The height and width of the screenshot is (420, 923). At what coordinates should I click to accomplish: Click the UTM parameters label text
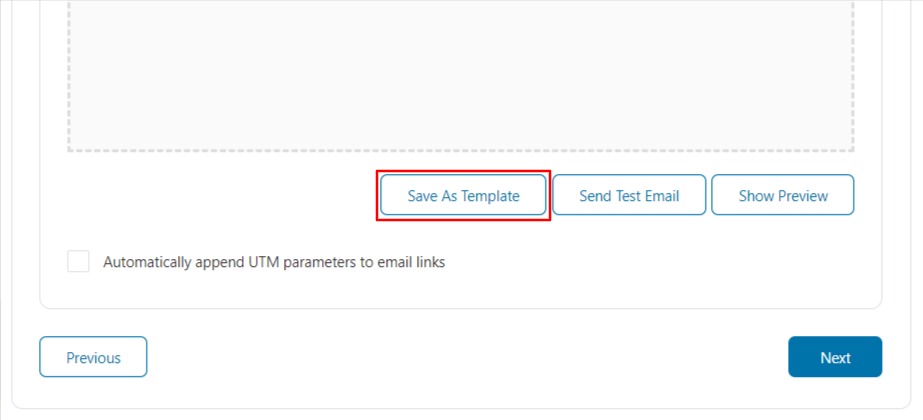(x=274, y=262)
